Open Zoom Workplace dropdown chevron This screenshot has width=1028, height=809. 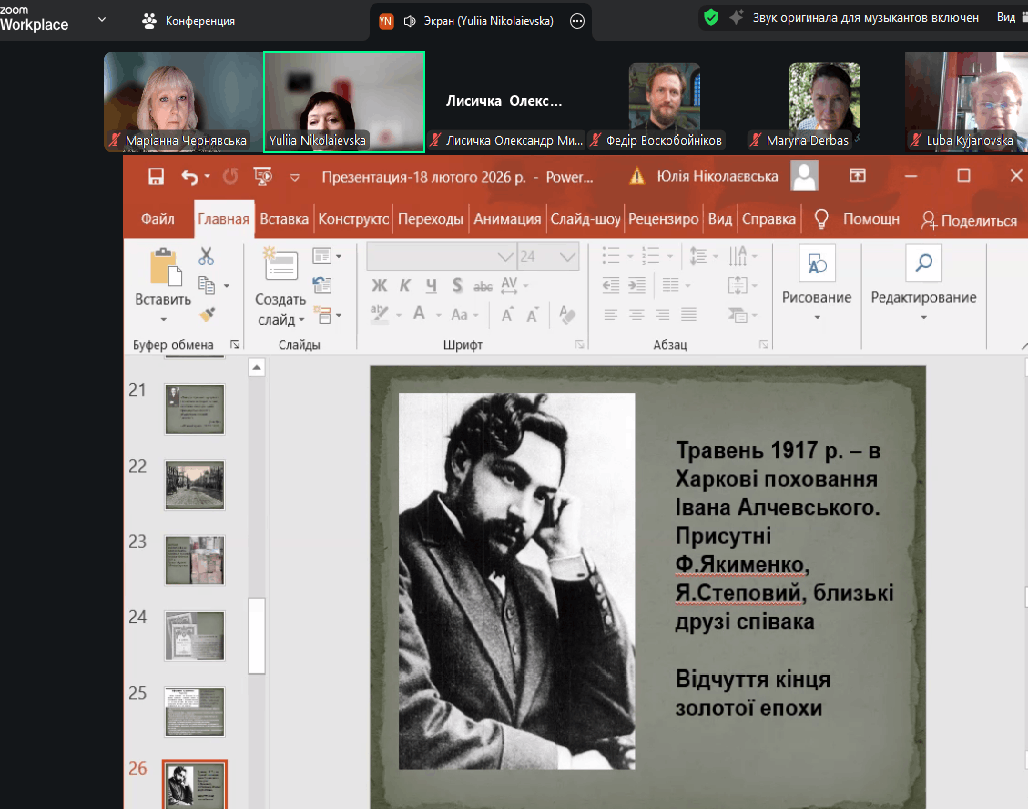[x=101, y=19]
